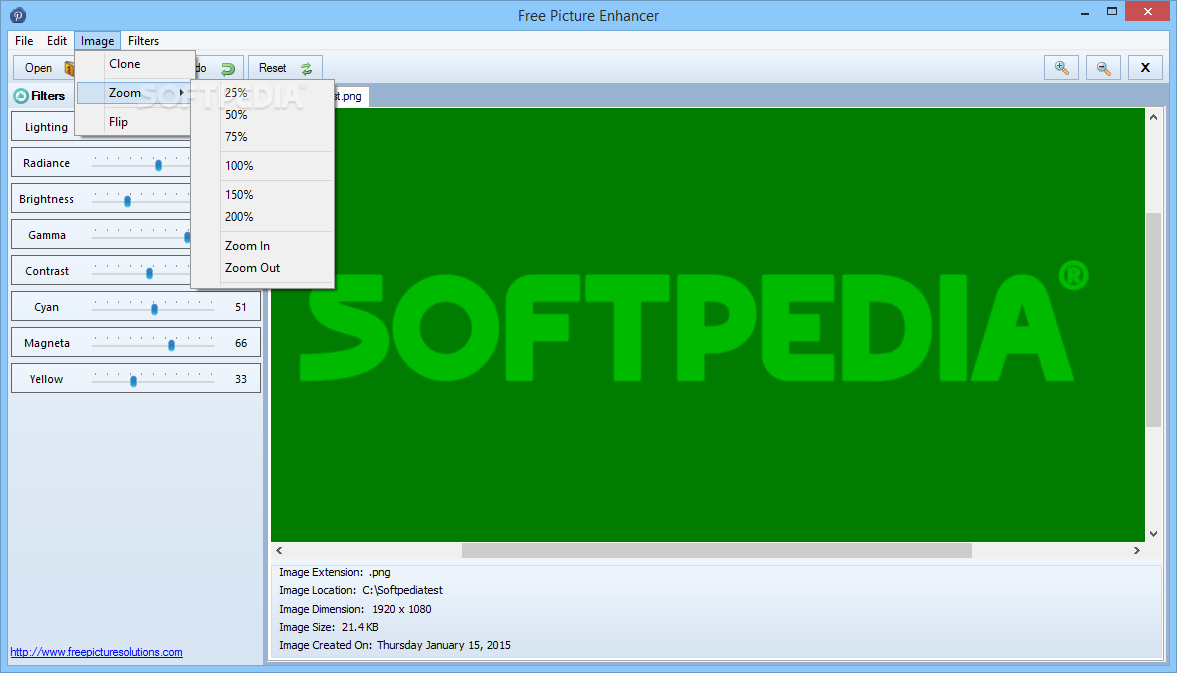
Task: Click the Lighting filter tab
Action: (46, 127)
